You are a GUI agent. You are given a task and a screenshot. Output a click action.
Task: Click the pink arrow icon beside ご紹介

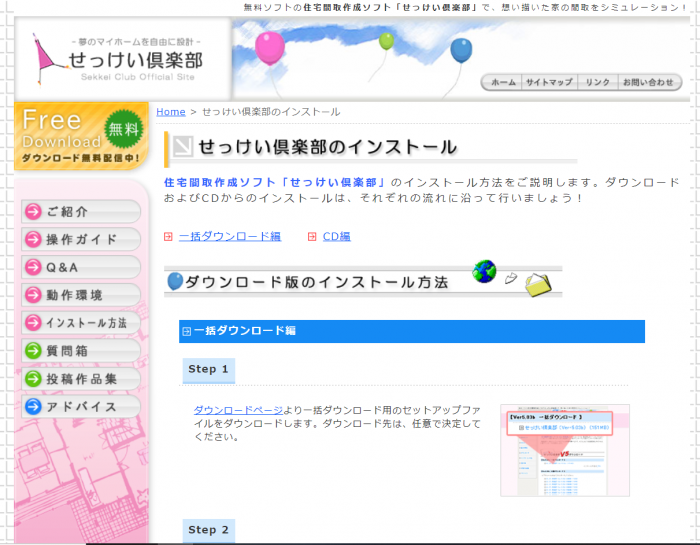[33, 212]
